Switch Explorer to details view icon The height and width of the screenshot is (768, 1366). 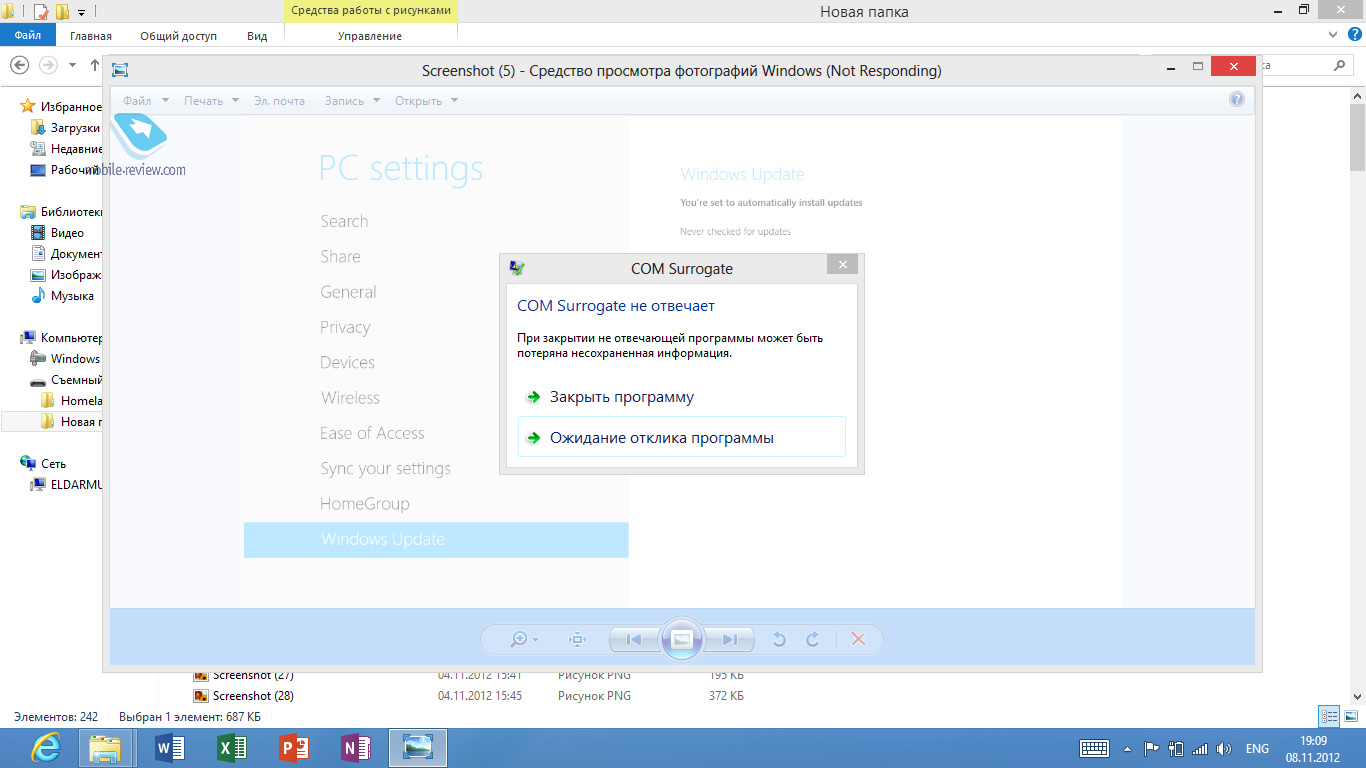coord(1329,716)
